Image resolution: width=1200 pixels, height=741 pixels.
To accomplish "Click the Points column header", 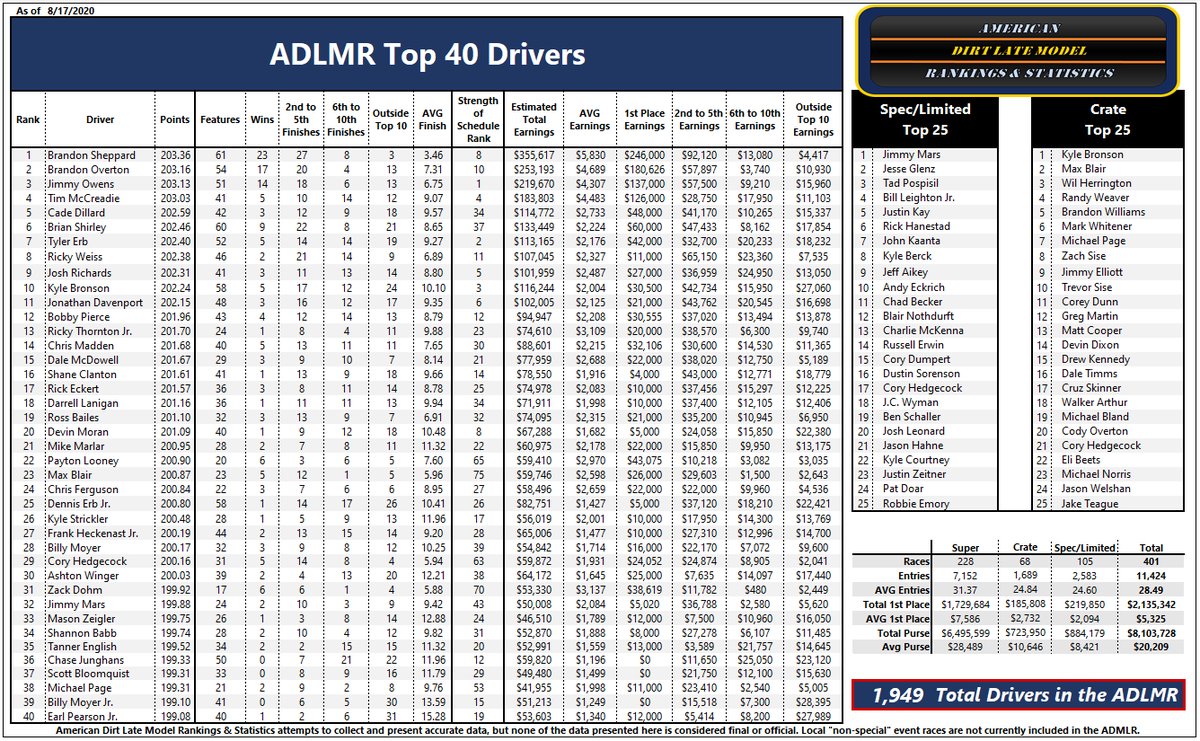I will 175,120.
